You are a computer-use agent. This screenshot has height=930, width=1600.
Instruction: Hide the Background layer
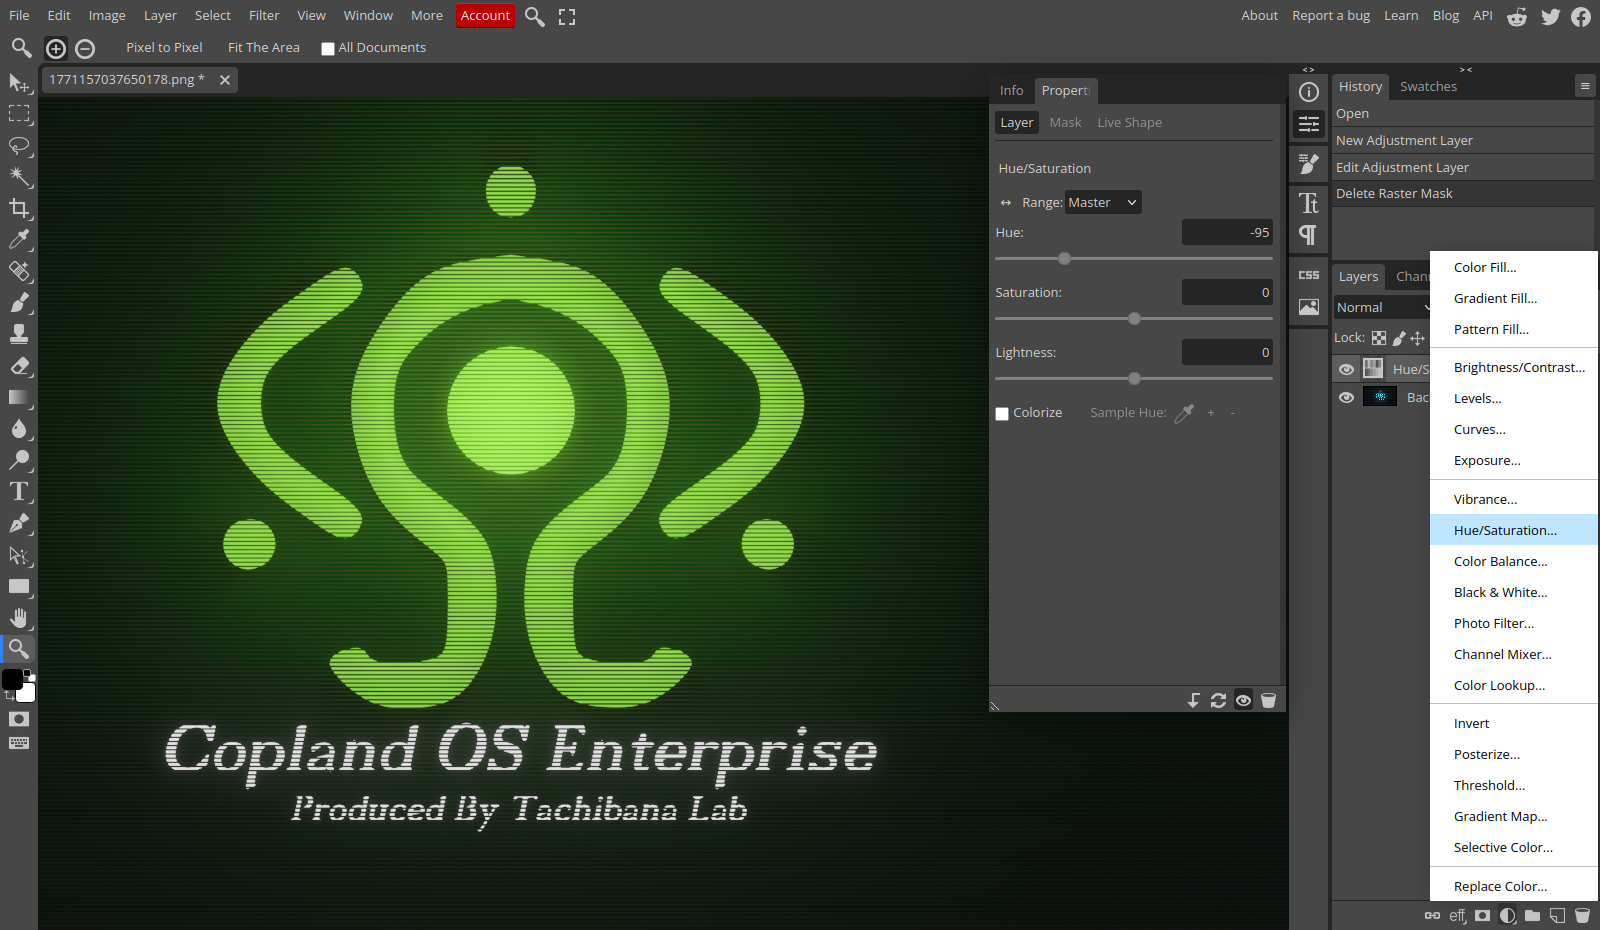1347,397
